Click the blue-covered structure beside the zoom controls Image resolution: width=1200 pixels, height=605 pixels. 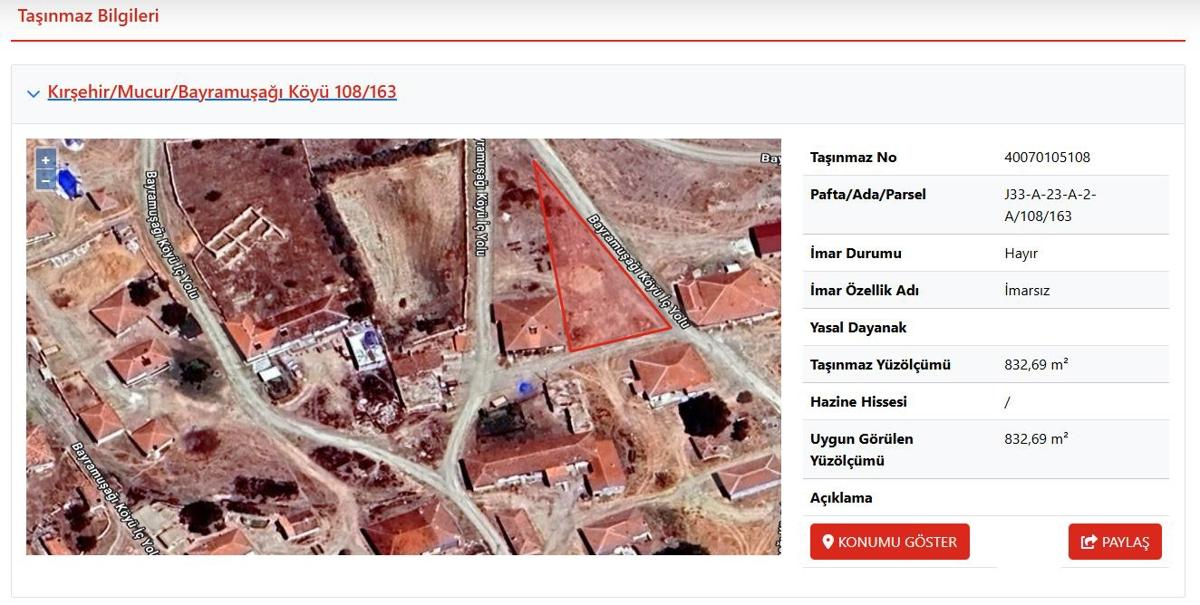pyautogui.click(x=68, y=183)
